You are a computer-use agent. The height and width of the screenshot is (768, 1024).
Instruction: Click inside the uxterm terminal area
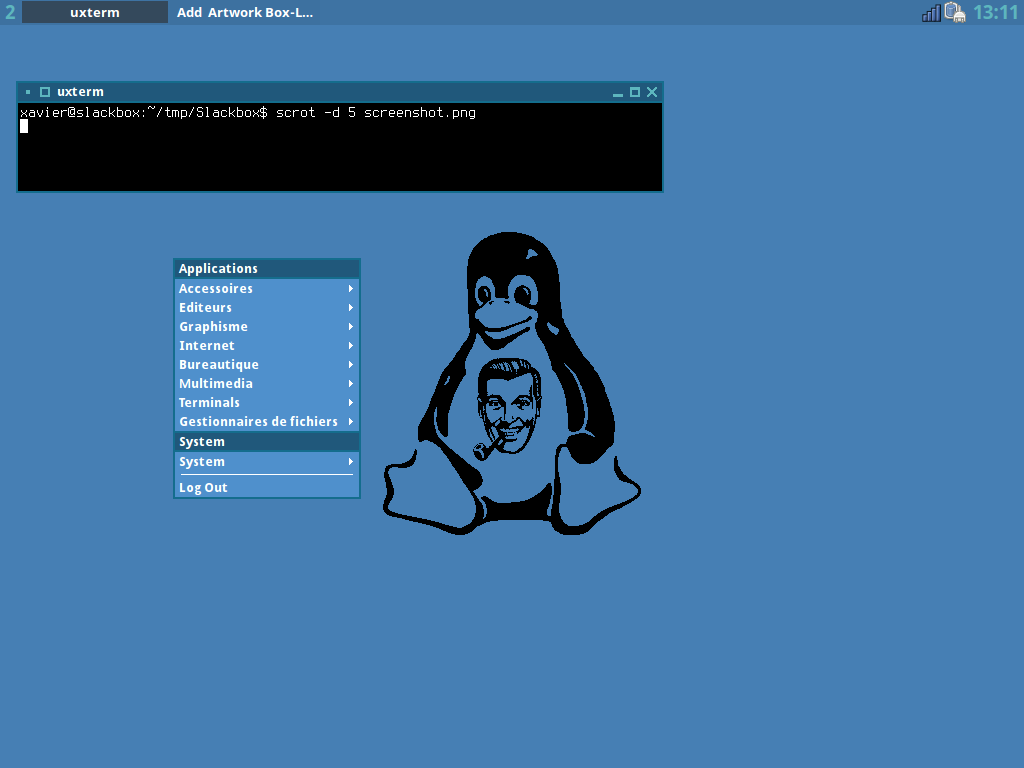coord(340,147)
